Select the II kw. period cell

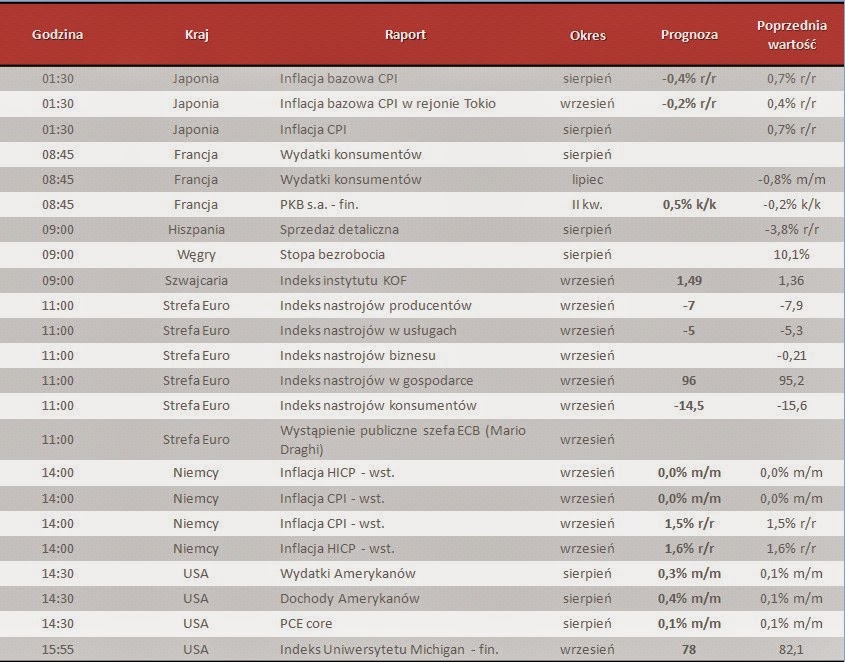click(x=587, y=204)
